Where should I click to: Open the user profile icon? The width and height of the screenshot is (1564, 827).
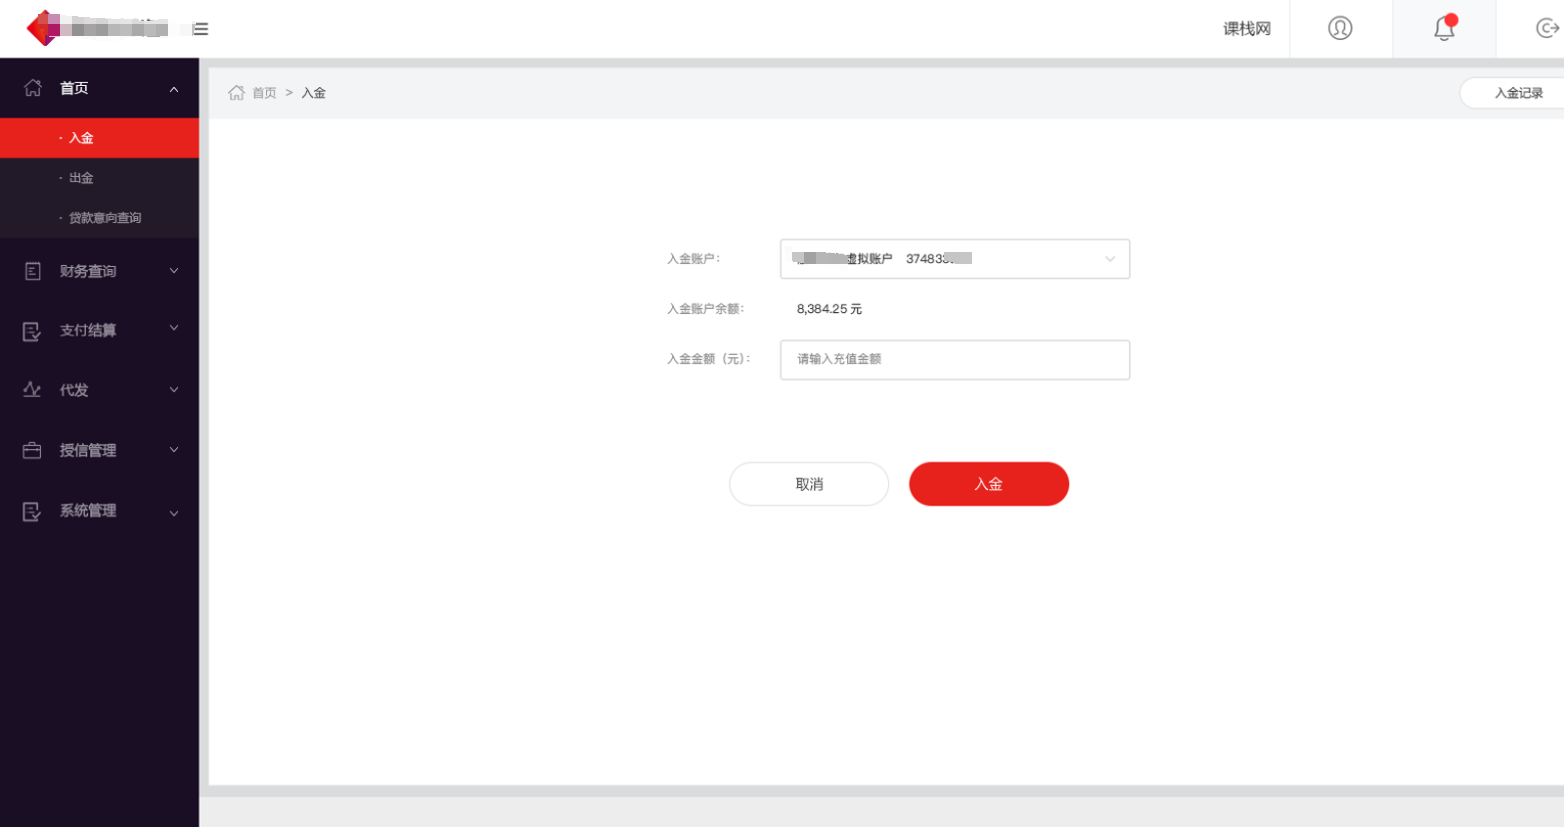coord(1340,28)
